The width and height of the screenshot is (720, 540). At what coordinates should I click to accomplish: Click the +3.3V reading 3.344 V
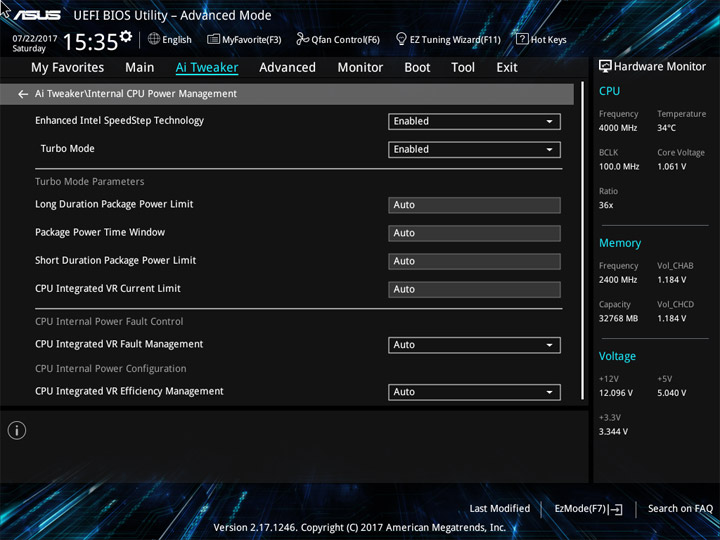point(613,432)
